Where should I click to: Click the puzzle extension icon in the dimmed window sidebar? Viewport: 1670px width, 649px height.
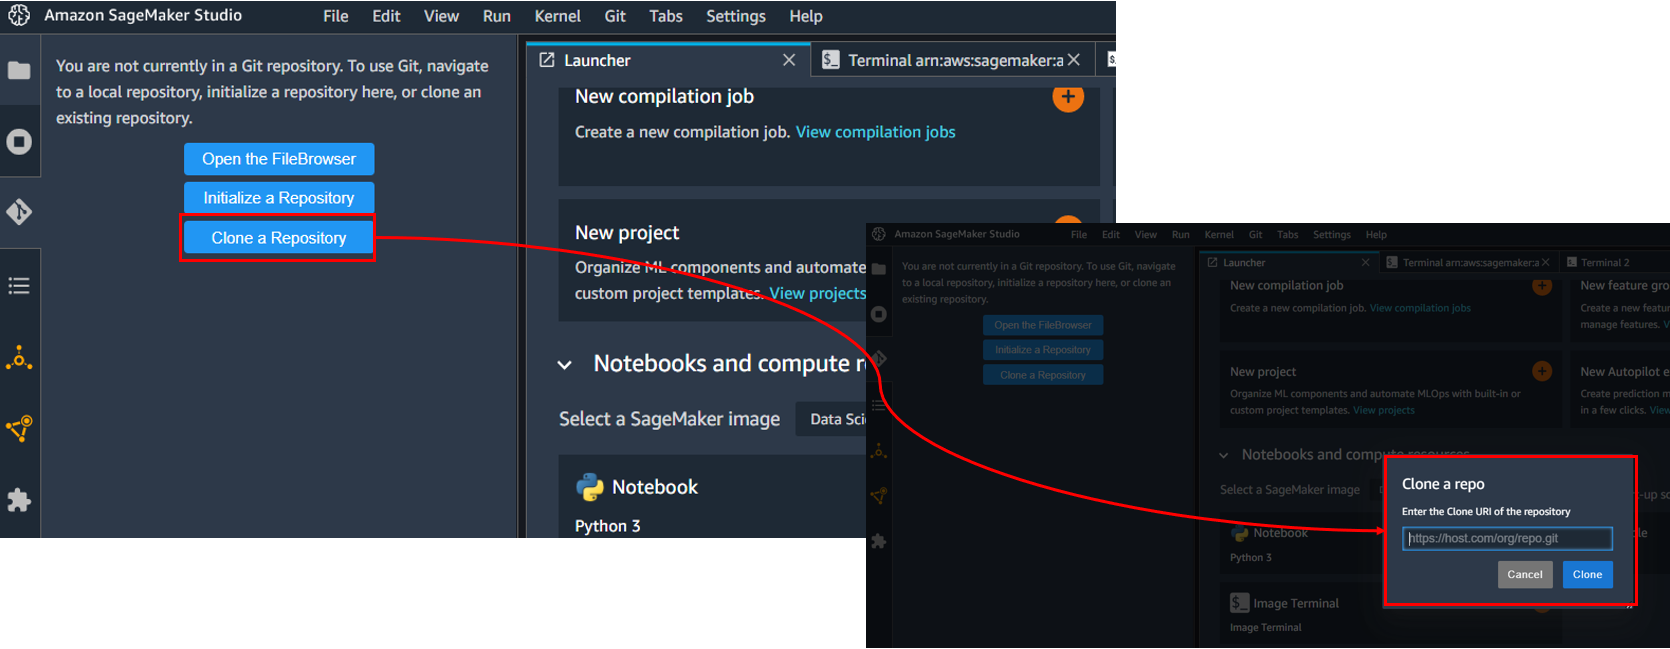pyautogui.click(x=879, y=541)
